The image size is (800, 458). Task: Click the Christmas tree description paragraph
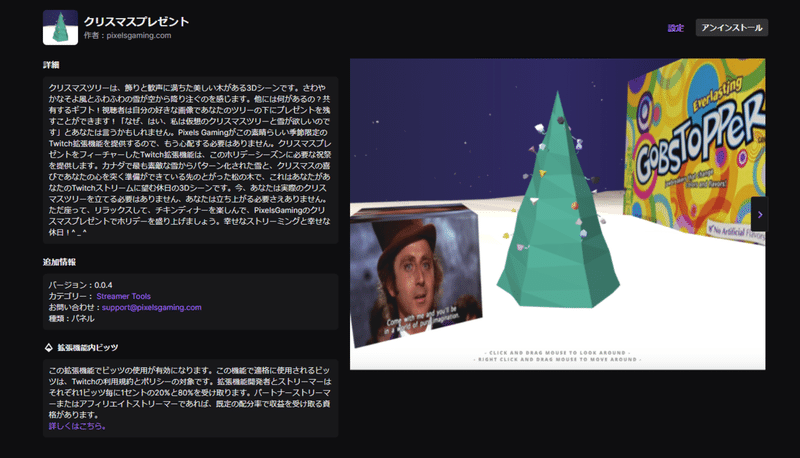point(190,160)
